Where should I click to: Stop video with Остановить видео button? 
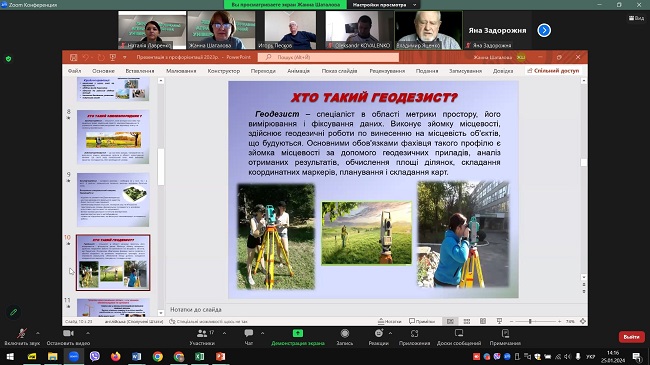tap(68, 337)
